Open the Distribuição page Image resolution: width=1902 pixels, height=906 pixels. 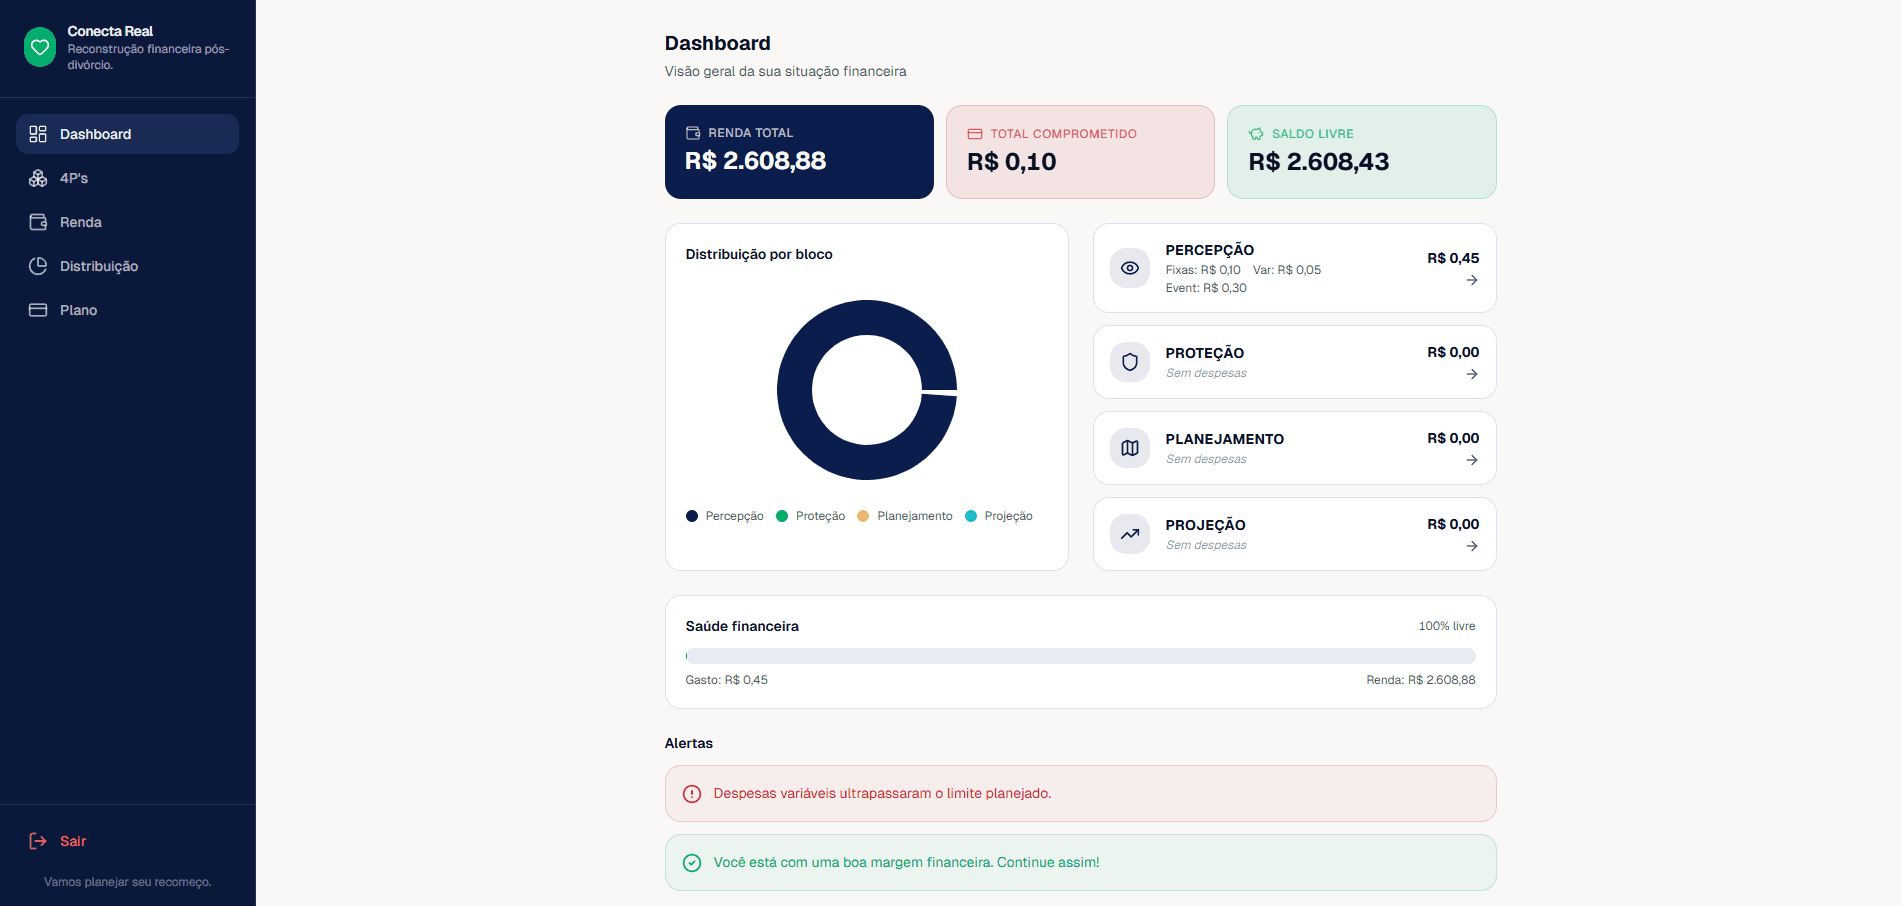tap(127, 266)
